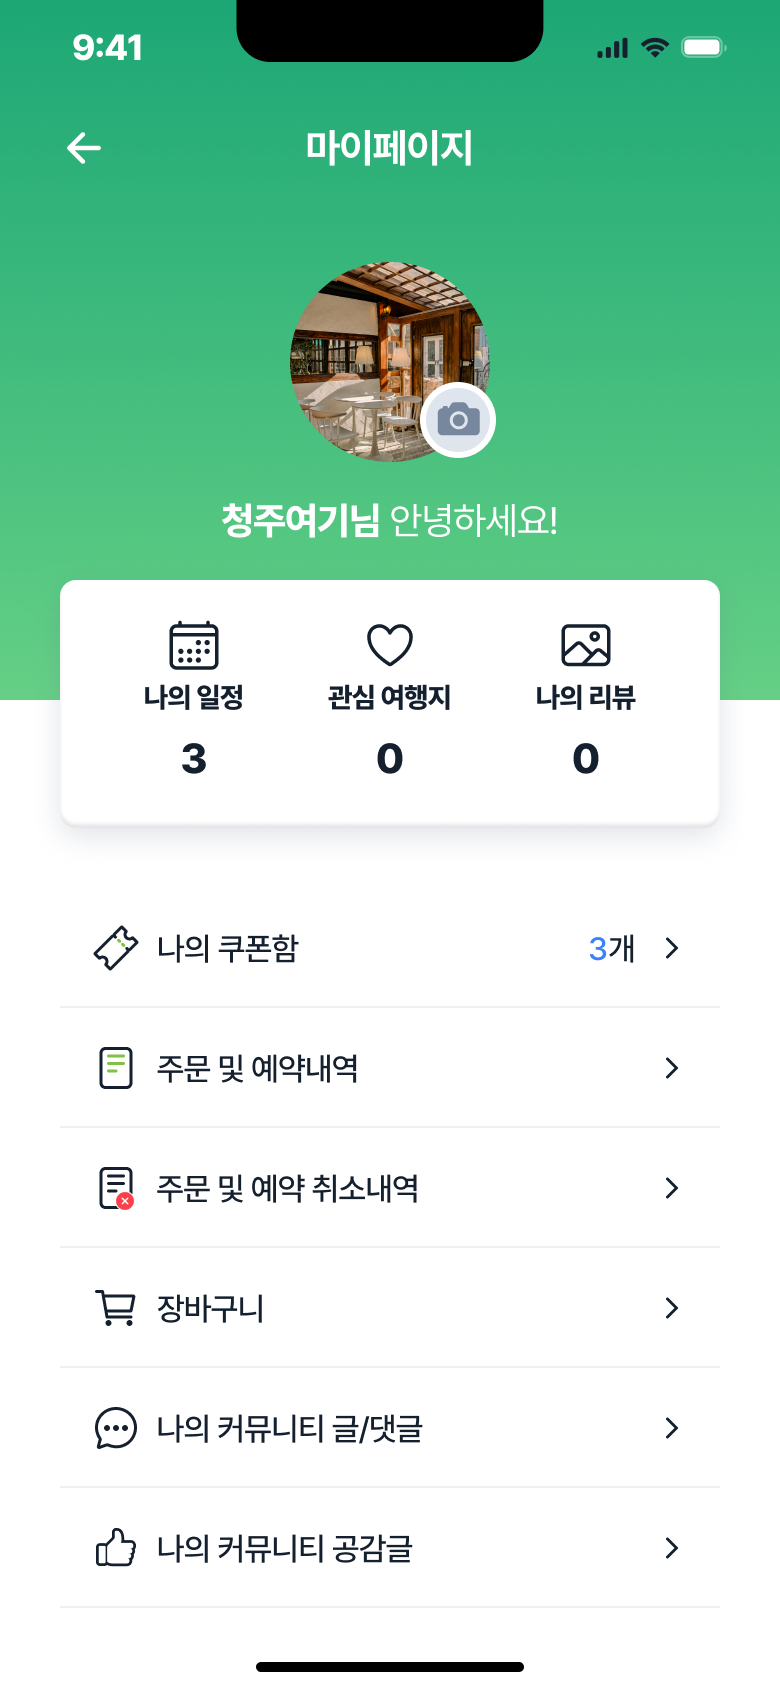Tap the camera icon on profile photo
This screenshot has height=1688, width=780.
coord(458,420)
